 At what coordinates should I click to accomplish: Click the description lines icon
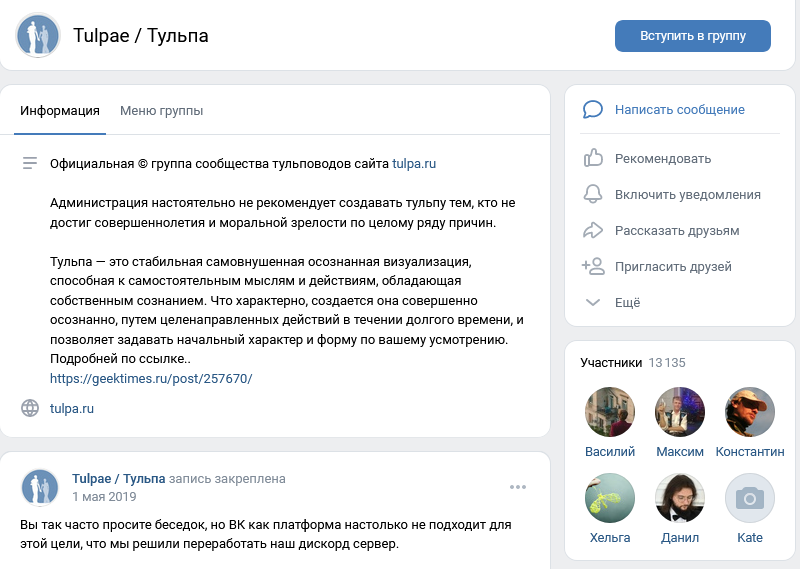click(x=30, y=162)
